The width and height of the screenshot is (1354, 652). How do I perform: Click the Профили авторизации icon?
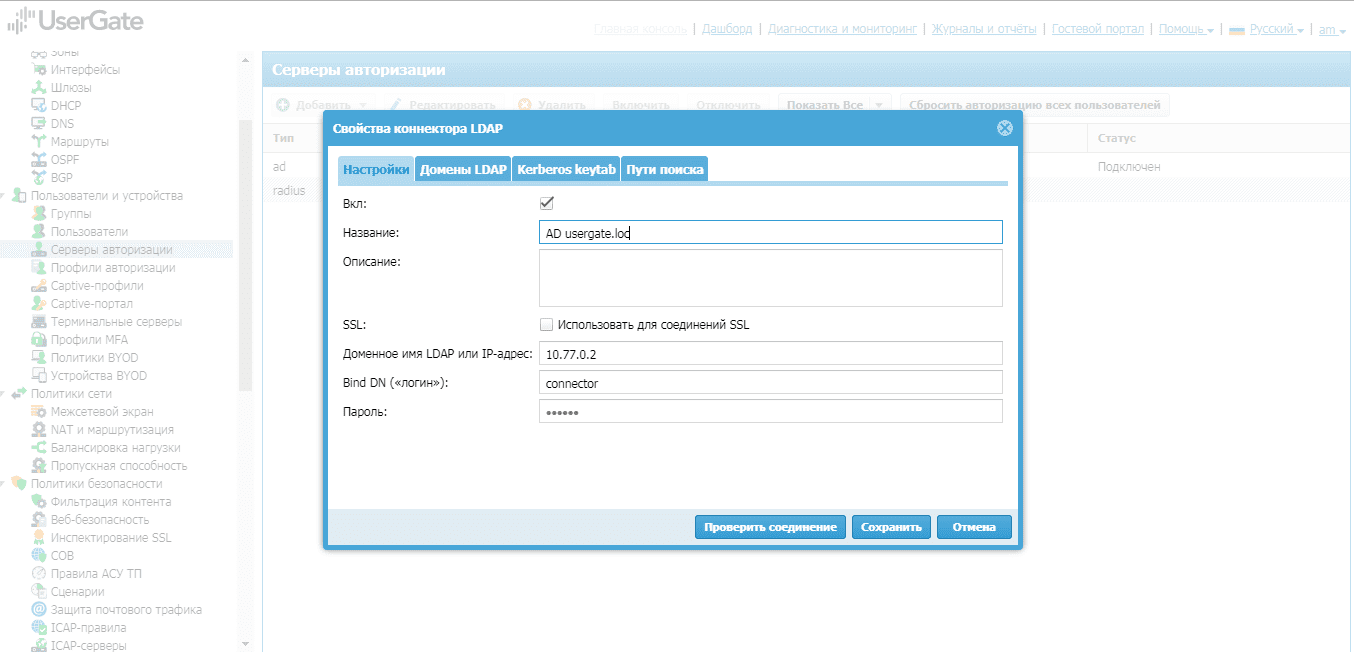tap(39, 267)
